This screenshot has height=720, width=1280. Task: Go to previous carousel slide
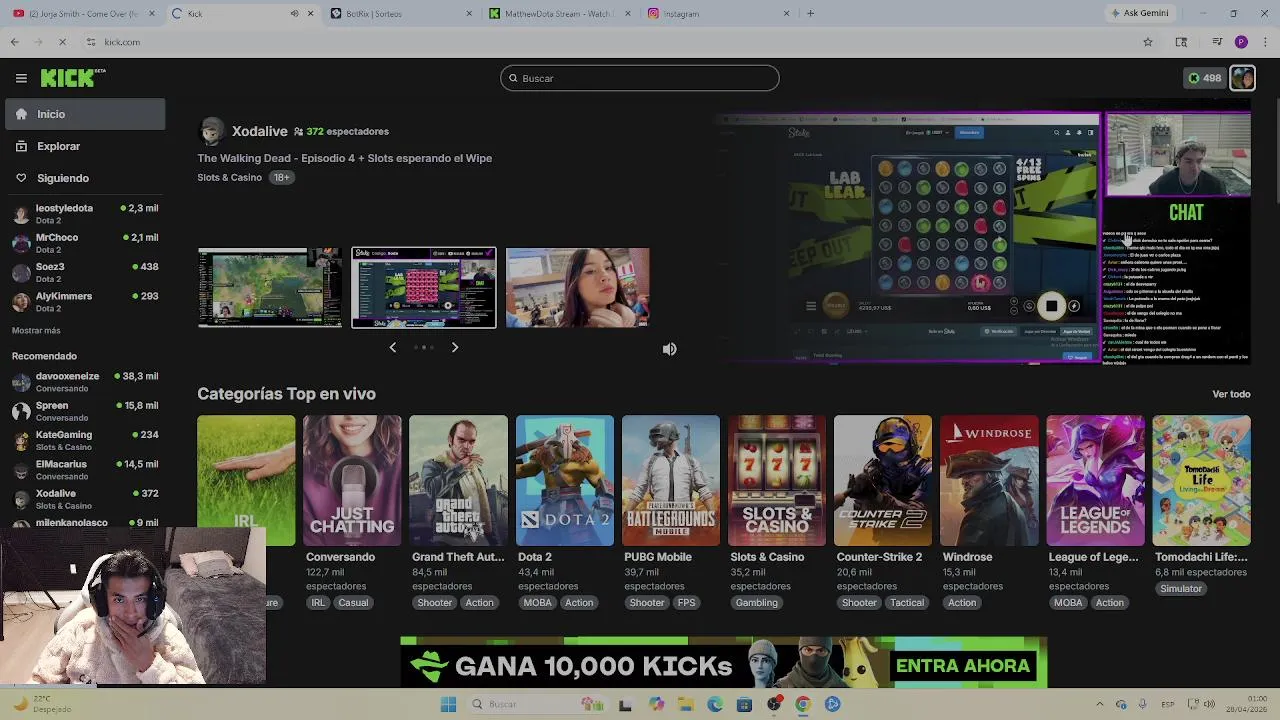[392, 347]
